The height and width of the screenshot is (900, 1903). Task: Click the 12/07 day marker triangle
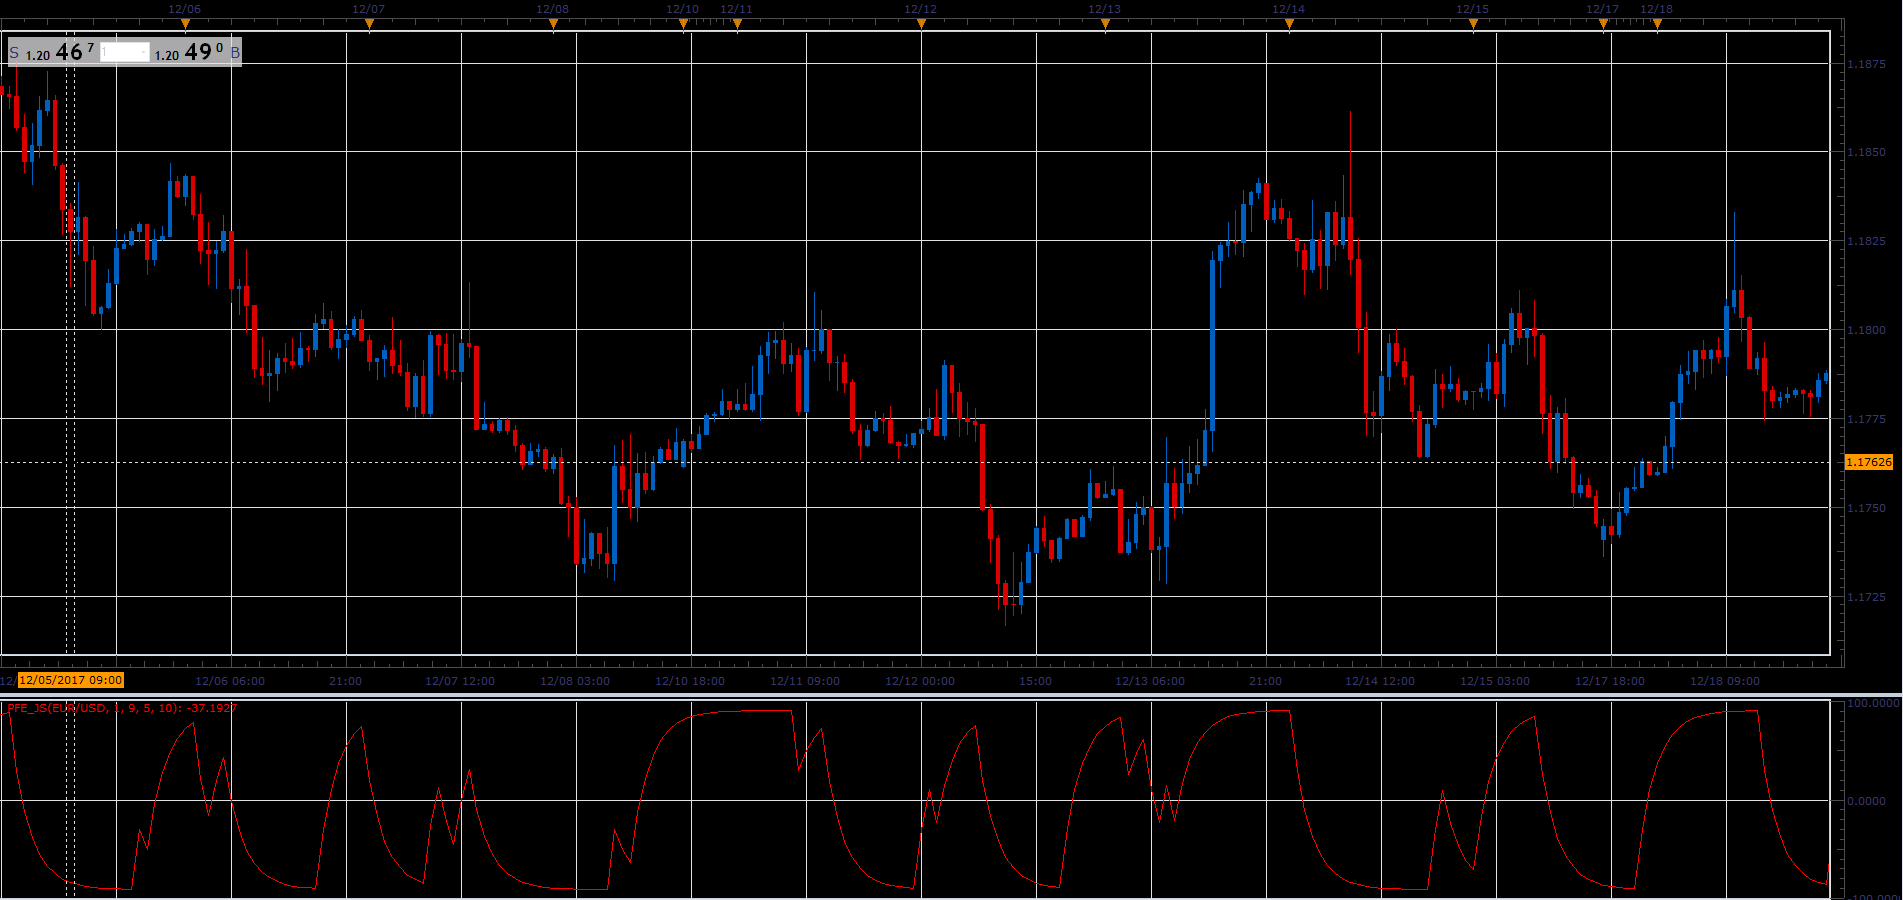tap(369, 25)
